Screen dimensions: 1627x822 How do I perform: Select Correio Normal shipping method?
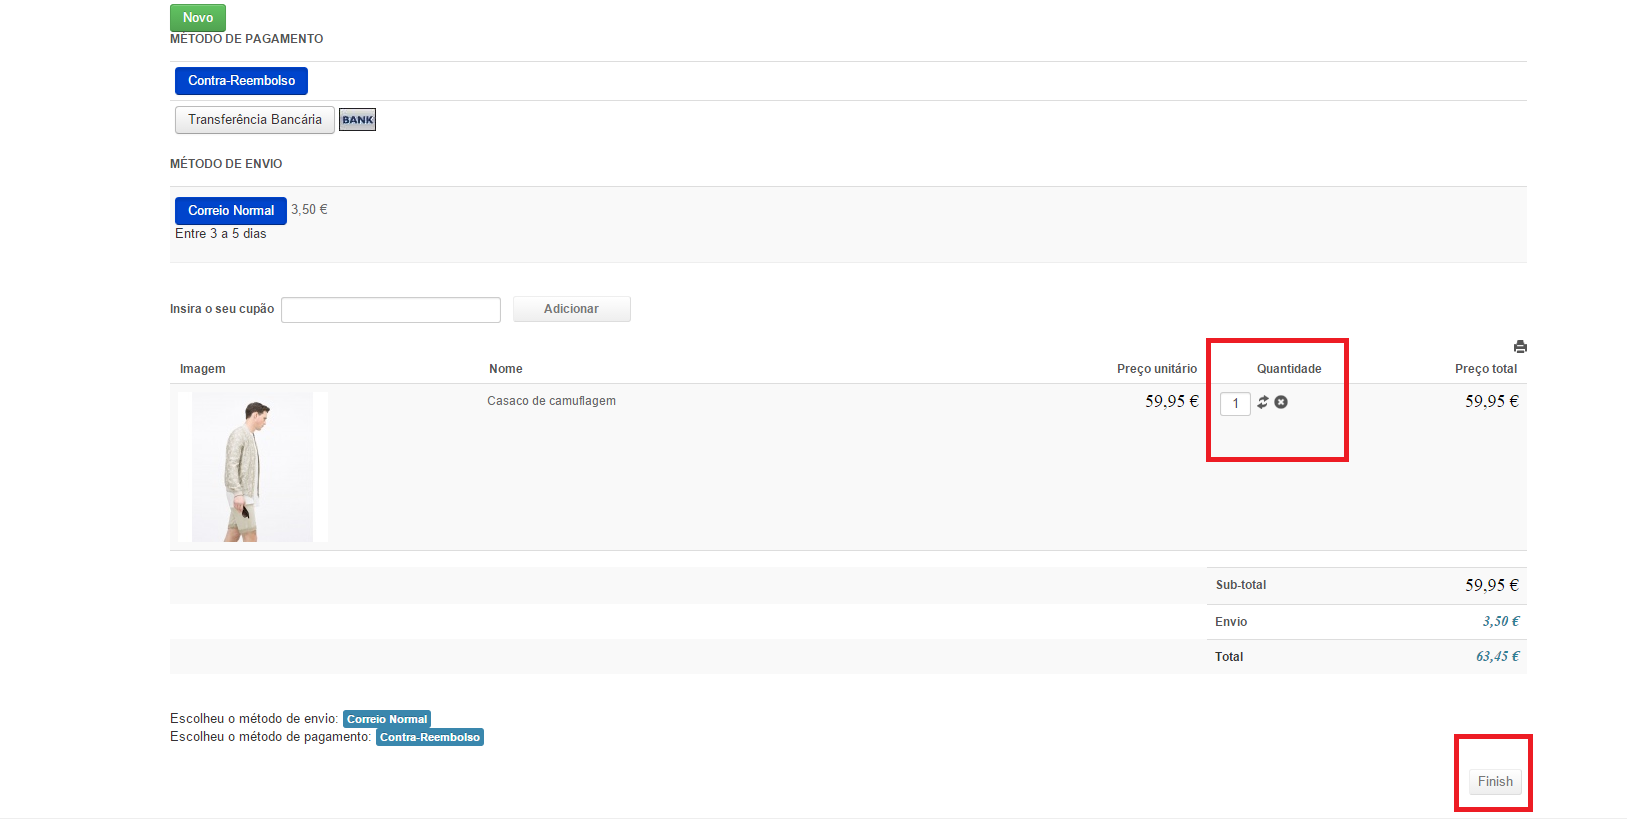pyautogui.click(x=231, y=211)
